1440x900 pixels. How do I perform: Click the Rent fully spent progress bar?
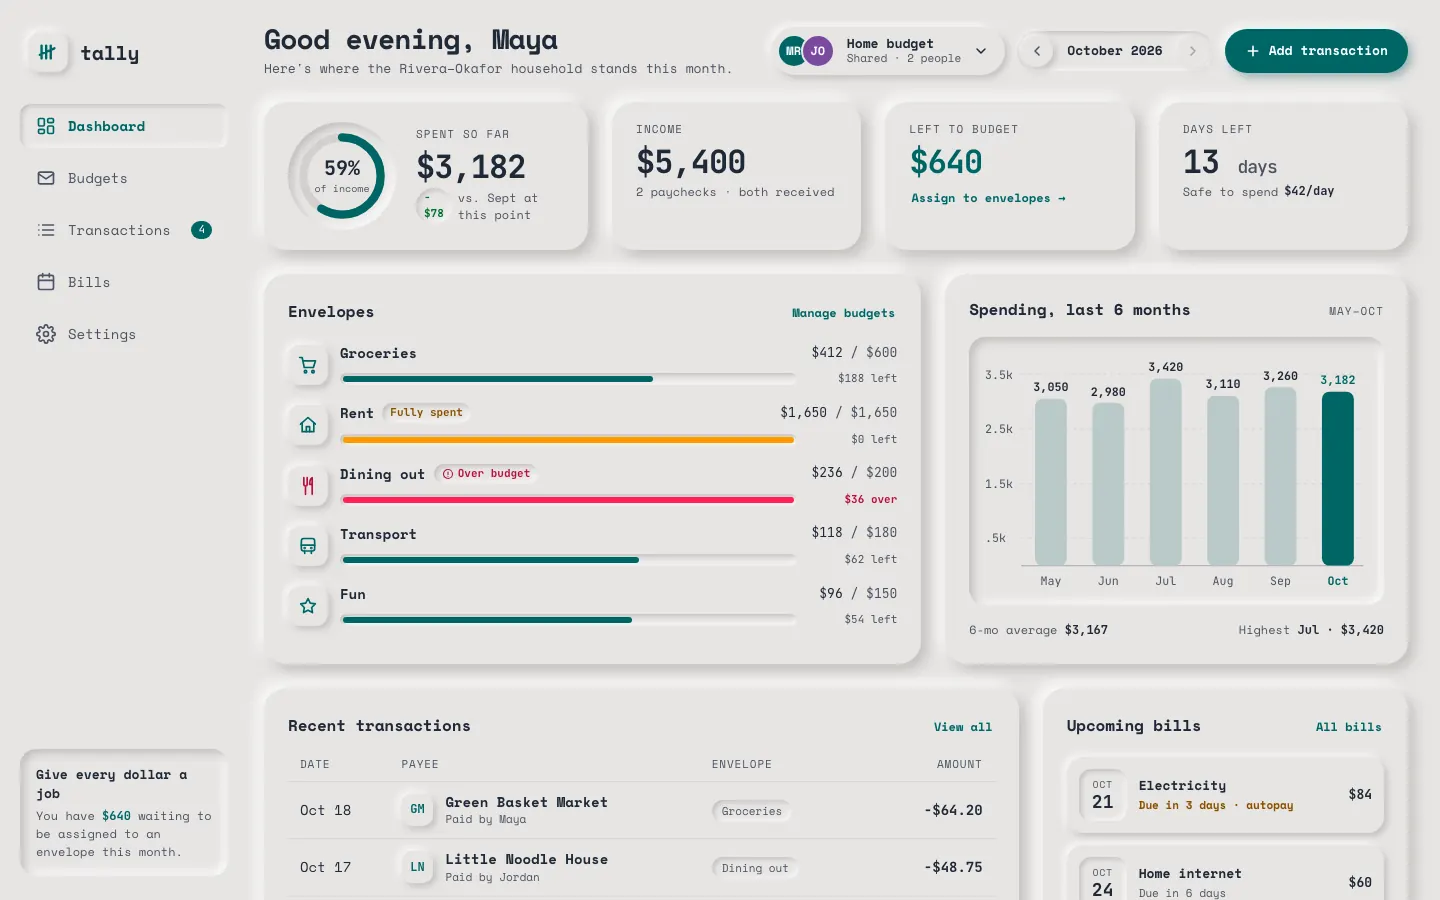[x=568, y=439]
